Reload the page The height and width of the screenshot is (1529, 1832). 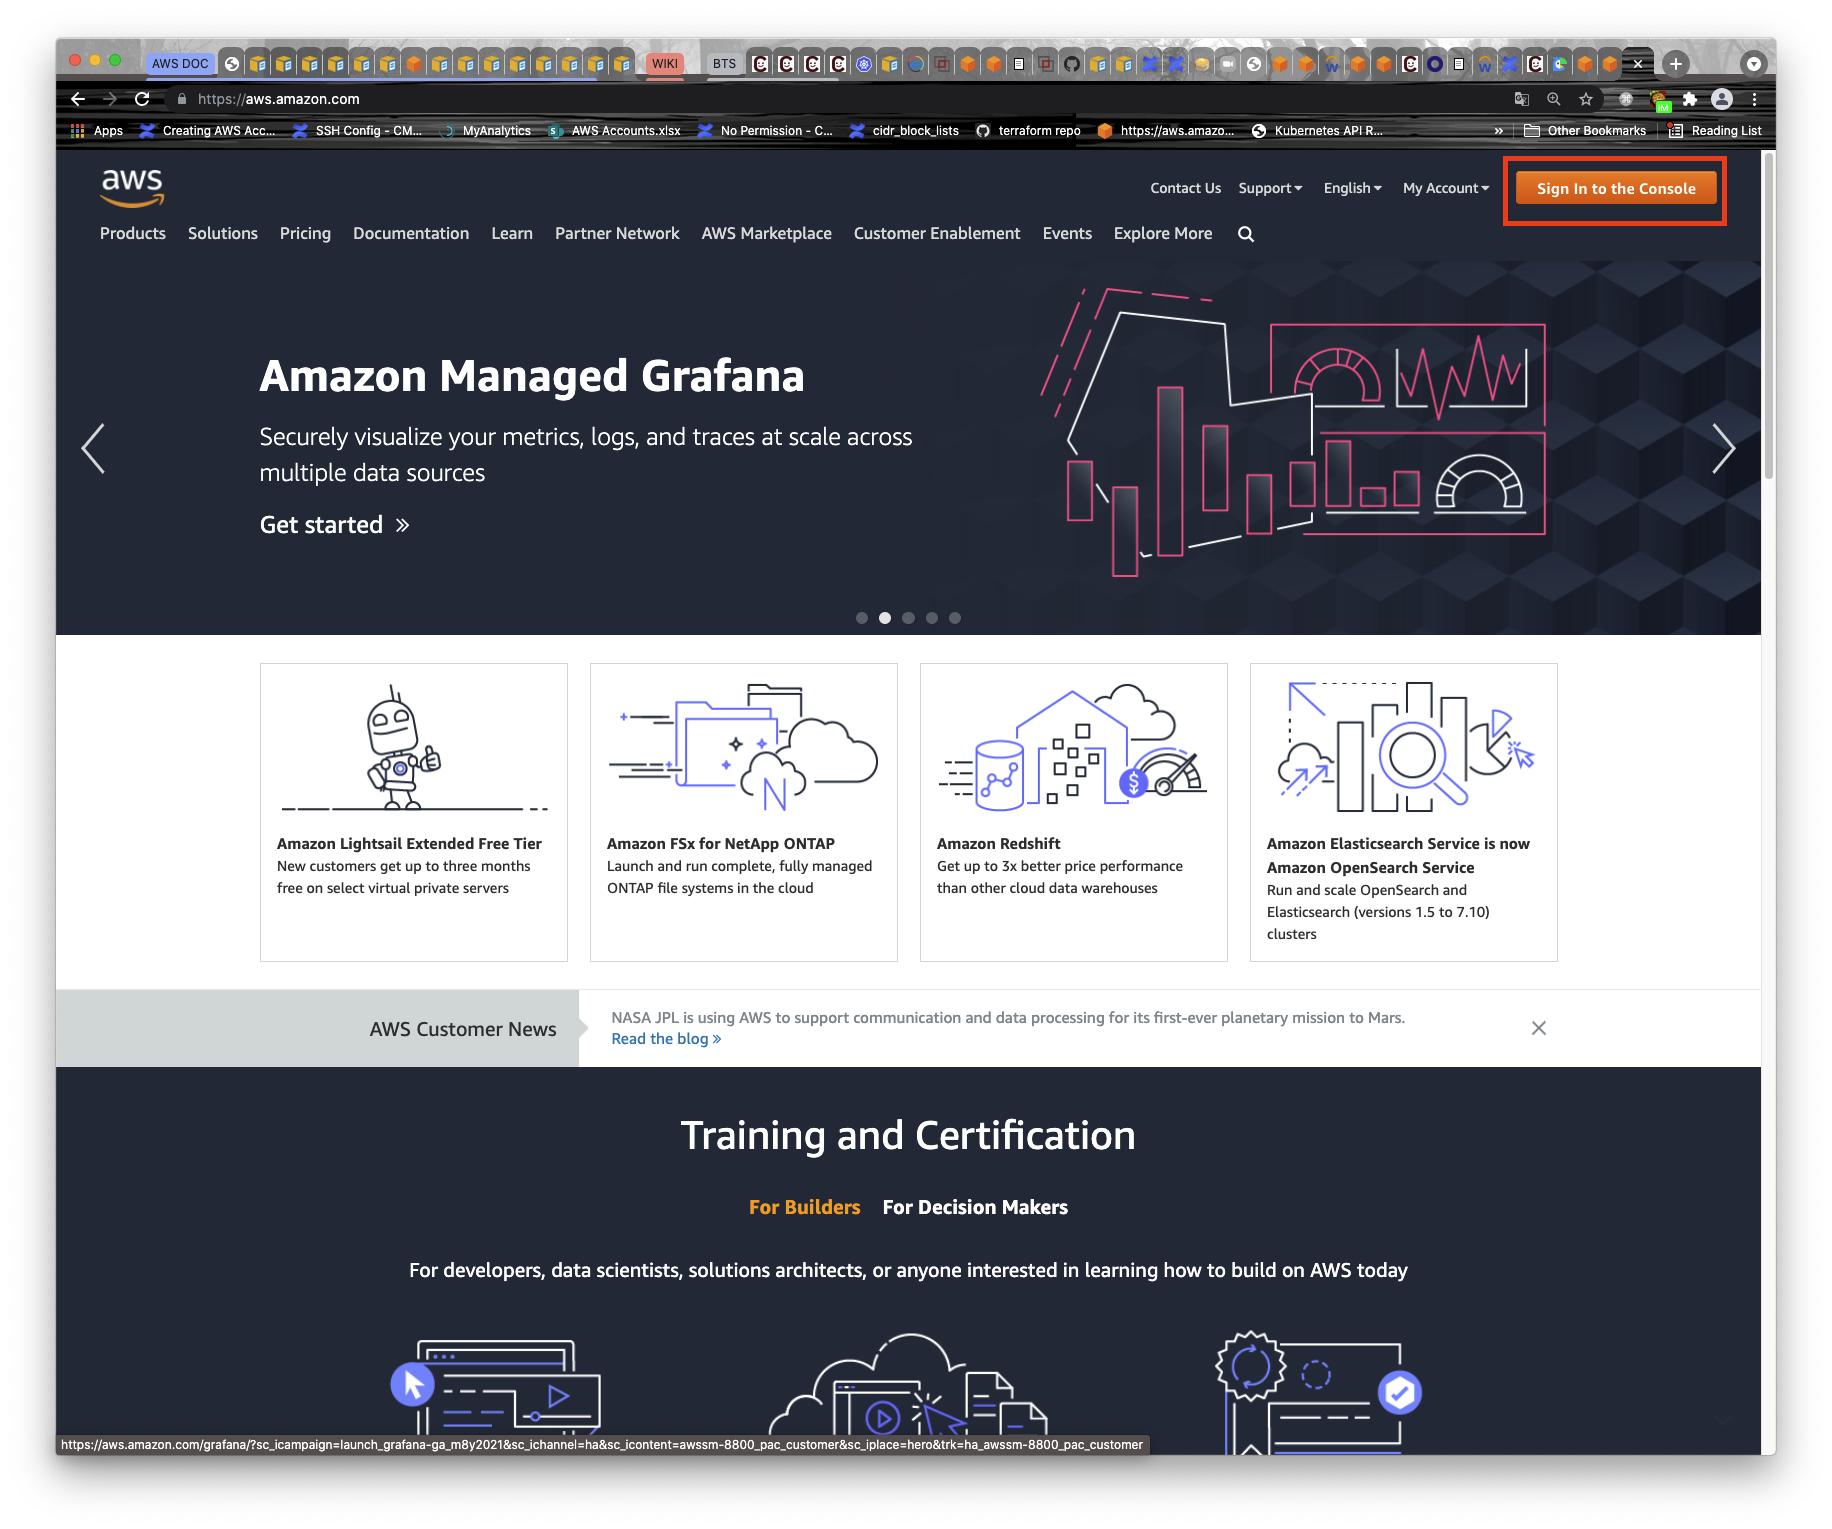[142, 99]
